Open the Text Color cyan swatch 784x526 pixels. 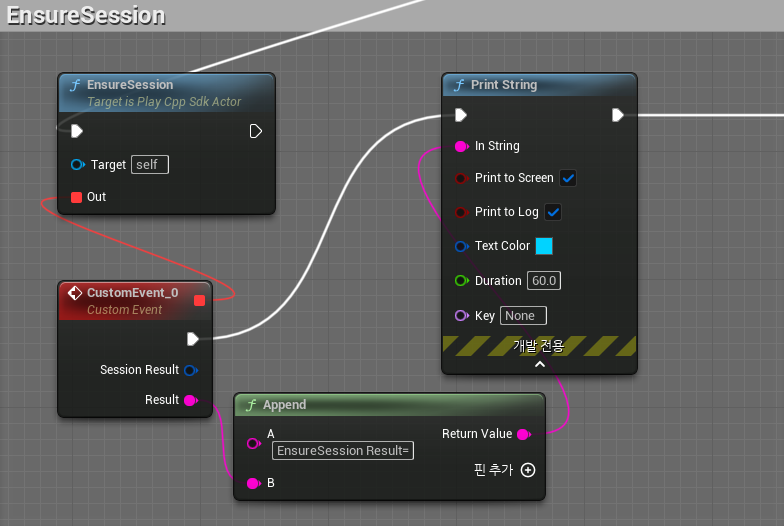click(544, 246)
